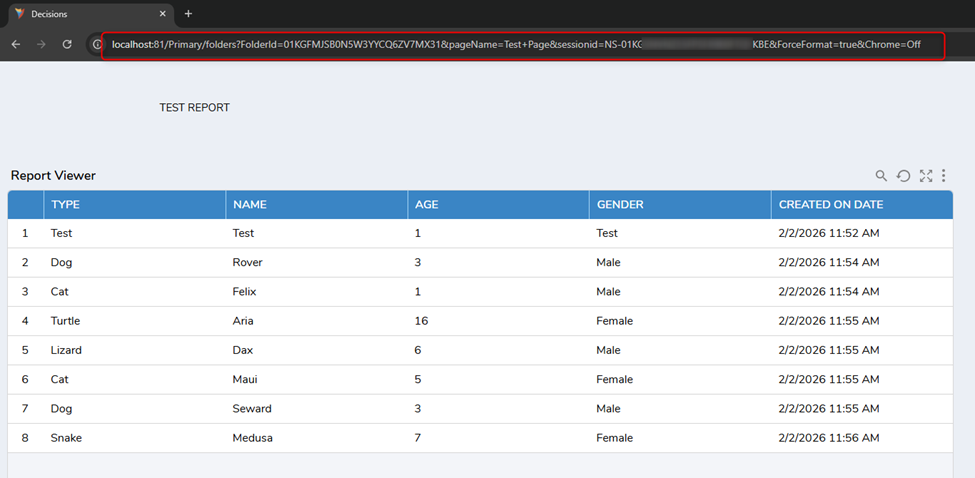The height and width of the screenshot is (478, 975).
Task: Open a new browser tab
Action: pyautogui.click(x=188, y=14)
